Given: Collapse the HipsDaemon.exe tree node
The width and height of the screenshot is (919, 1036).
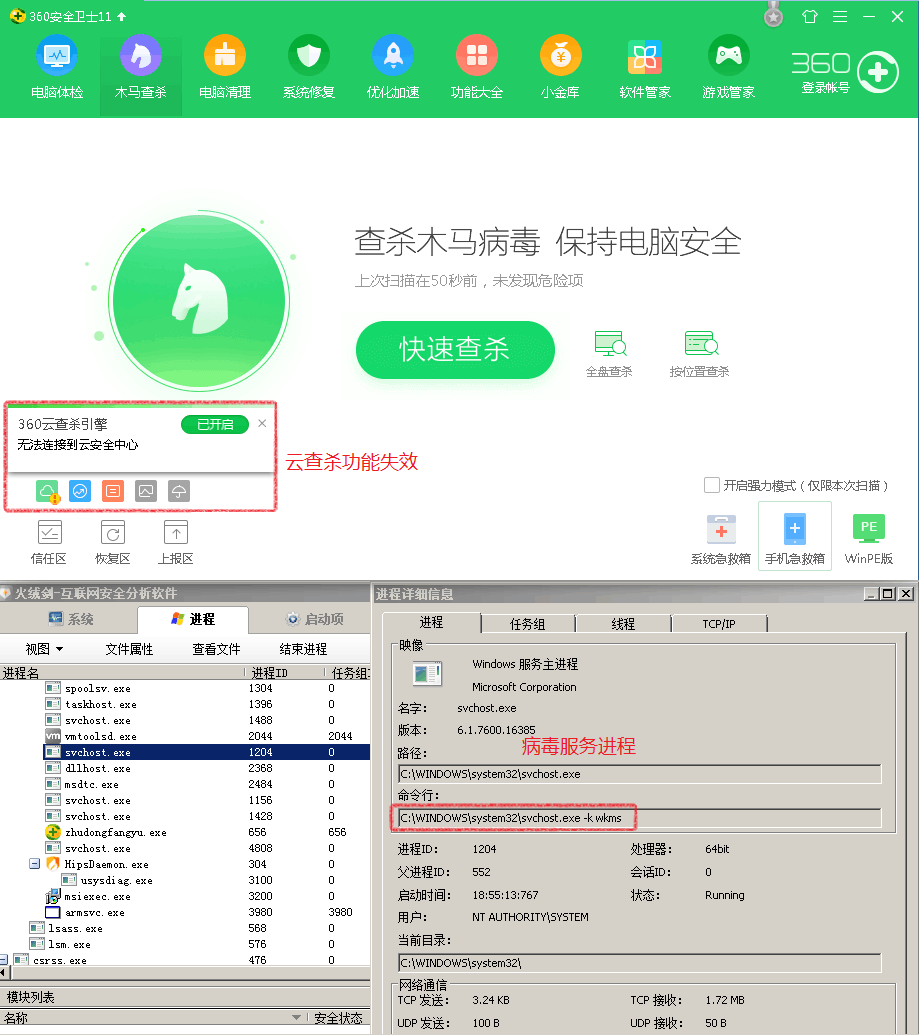Looking at the screenshot, I should (34, 864).
